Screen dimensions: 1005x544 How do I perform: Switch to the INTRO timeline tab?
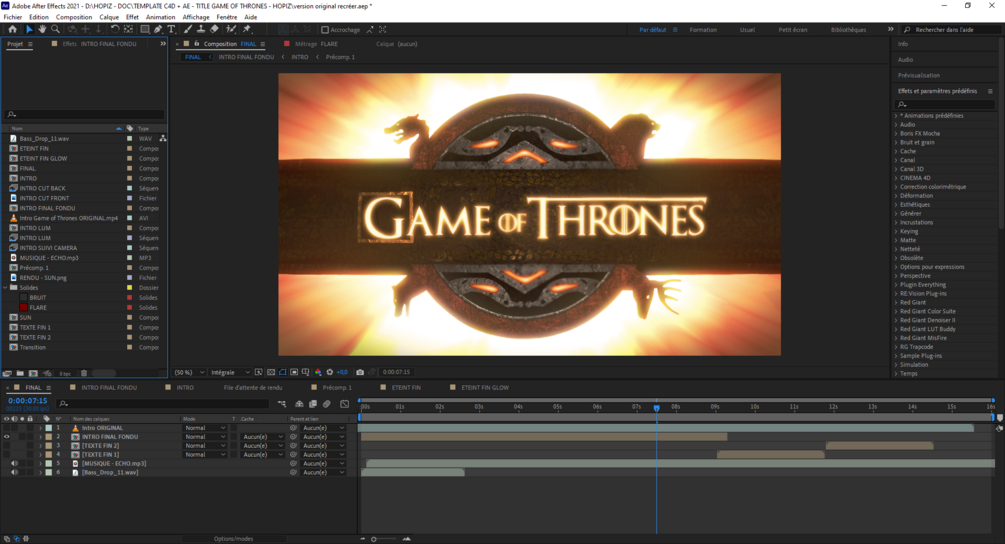(x=185, y=388)
